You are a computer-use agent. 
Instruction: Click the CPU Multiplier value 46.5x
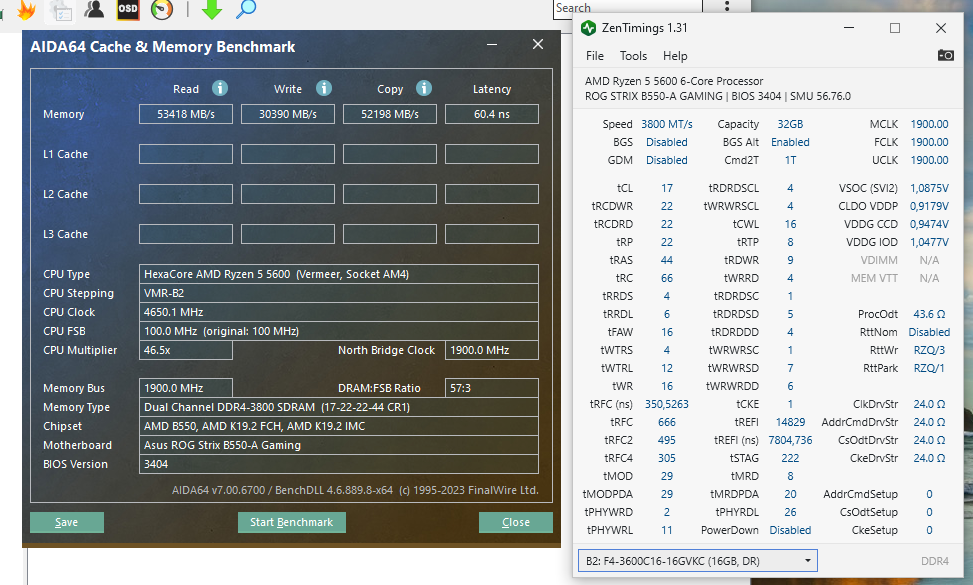186,350
